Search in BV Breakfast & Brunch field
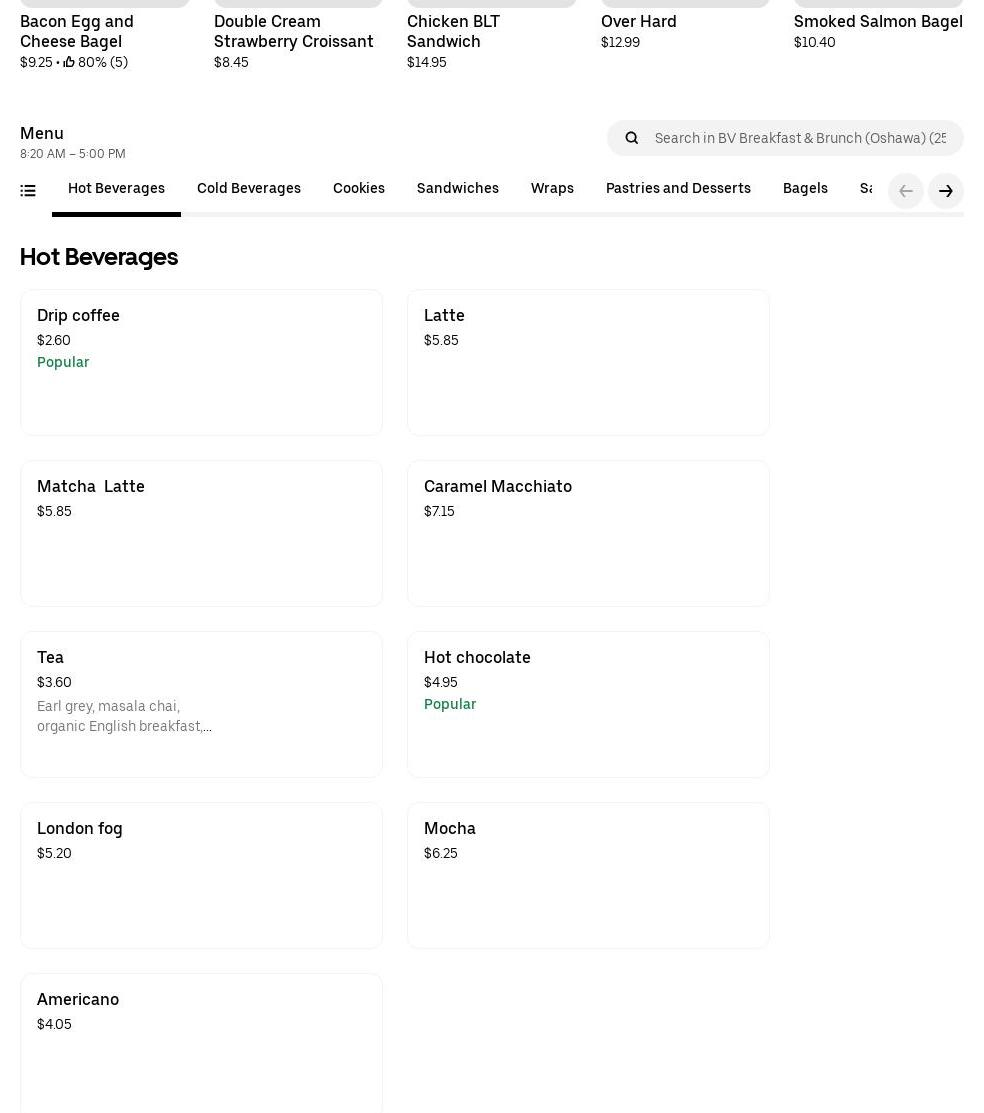 pyautogui.click(x=800, y=138)
